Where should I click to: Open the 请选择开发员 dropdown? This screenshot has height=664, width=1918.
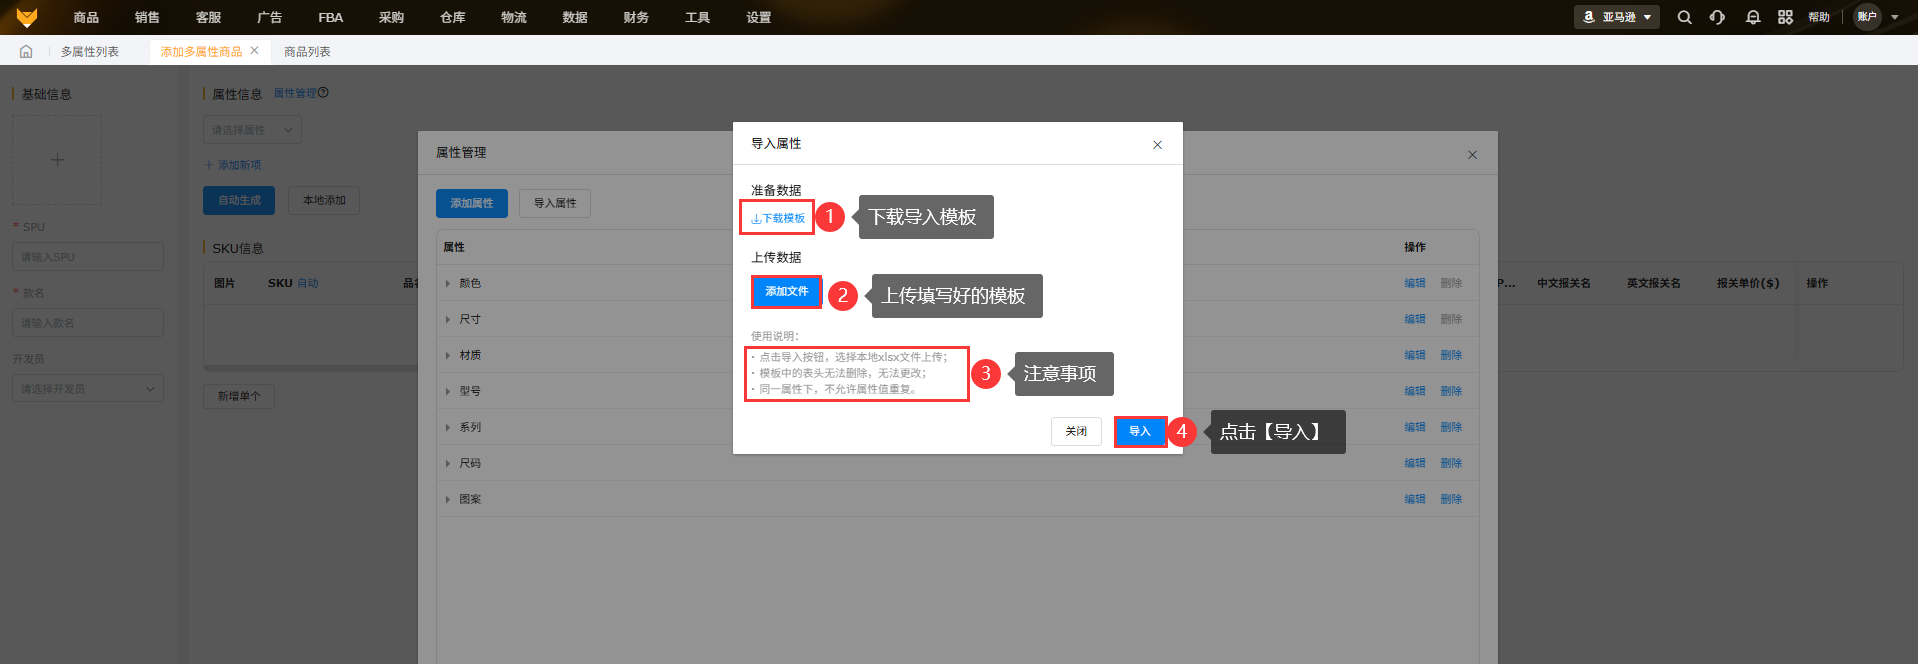(x=88, y=389)
